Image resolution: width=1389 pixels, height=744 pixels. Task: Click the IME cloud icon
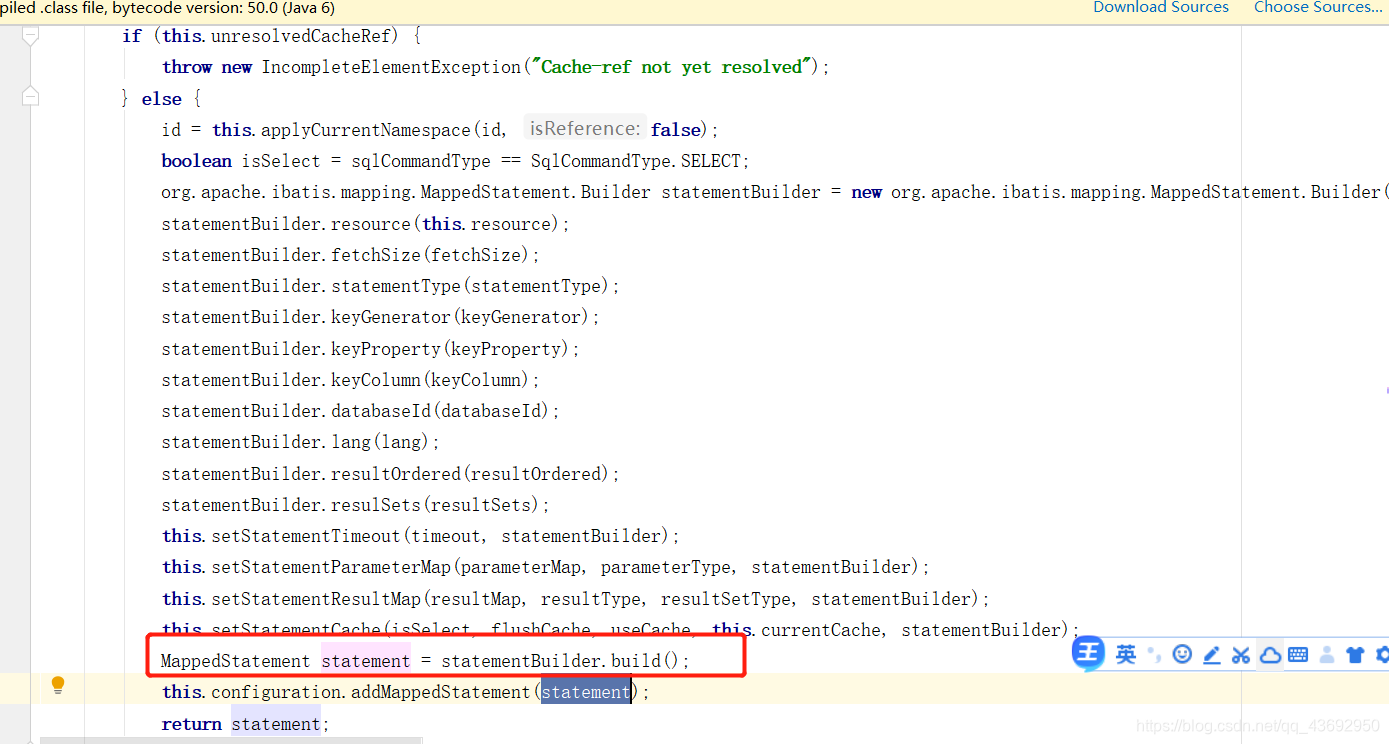point(1270,655)
